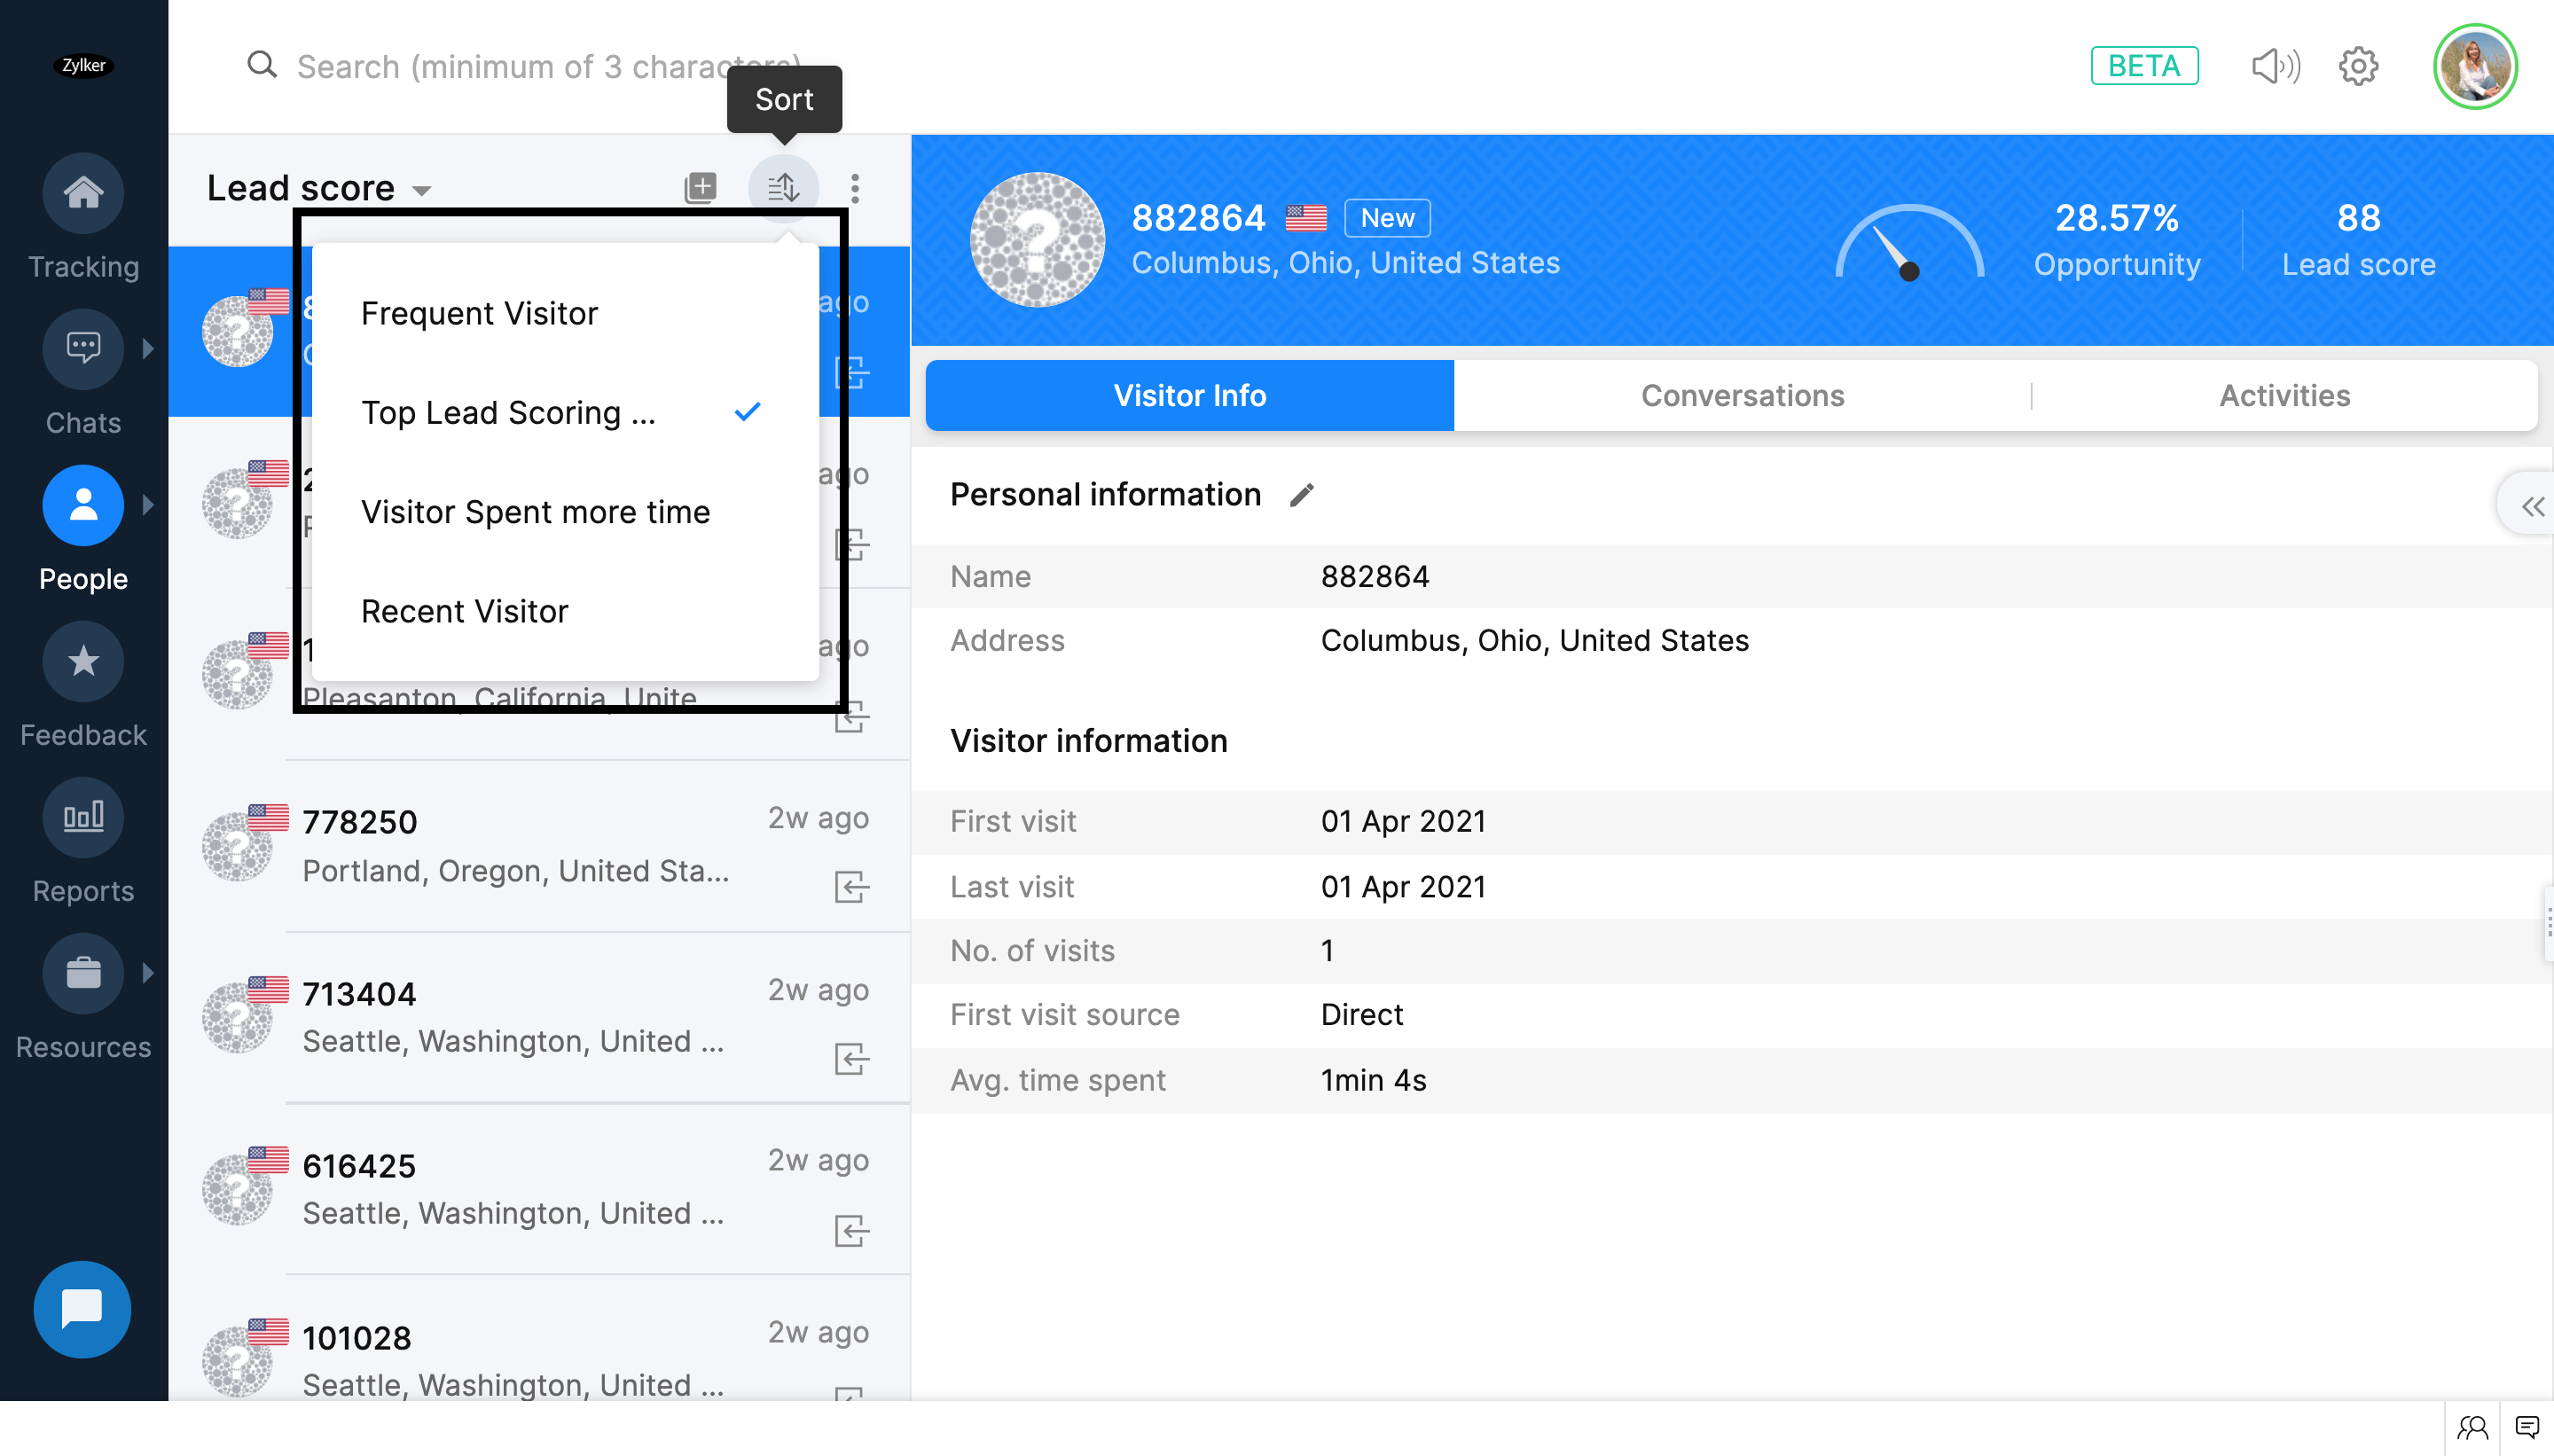Open settings gear icon

pyautogui.click(x=2358, y=66)
